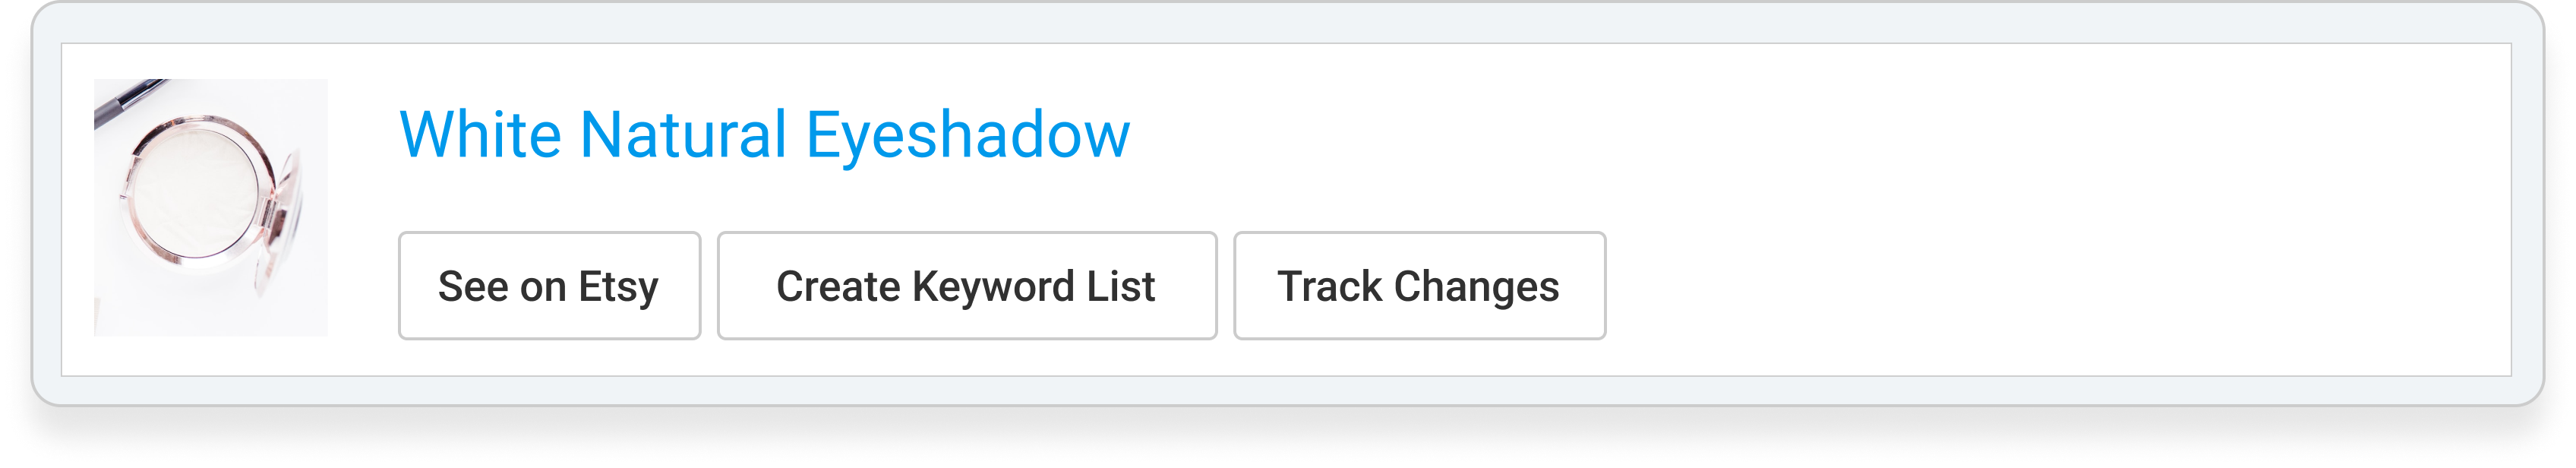Click the word White in the listing title
The width and height of the screenshot is (2576, 468).
(x=480, y=135)
